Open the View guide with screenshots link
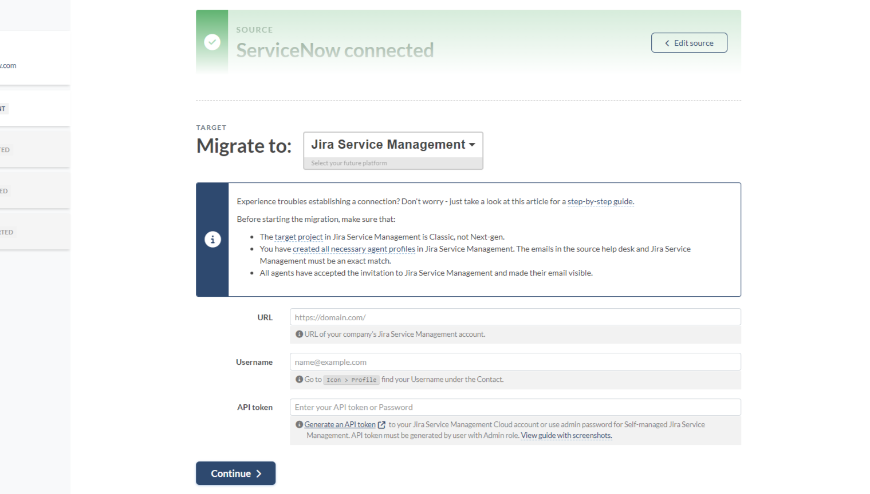The width and height of the screenshot is (870, 494). click(x=566, y=436)
